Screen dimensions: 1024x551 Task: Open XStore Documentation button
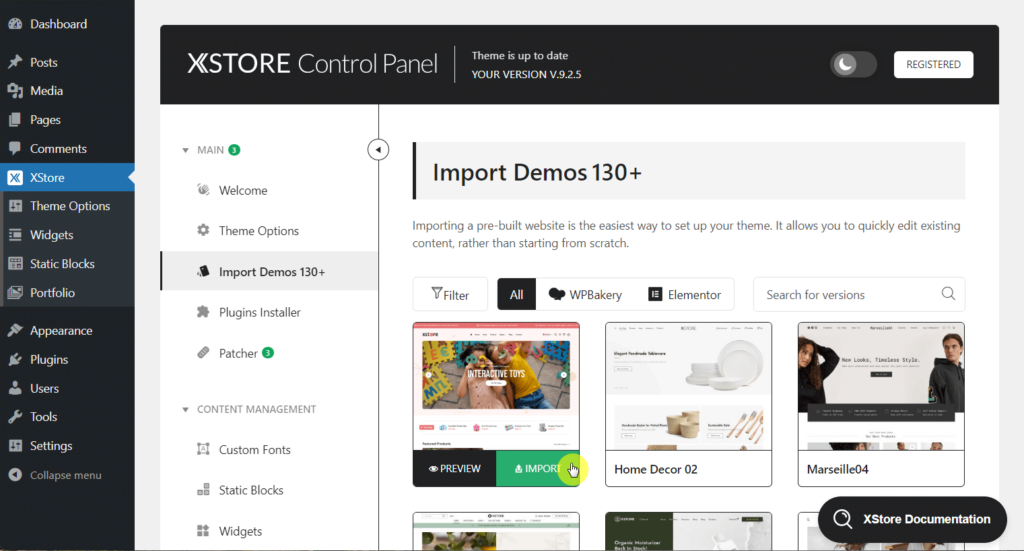pos(912,519)
